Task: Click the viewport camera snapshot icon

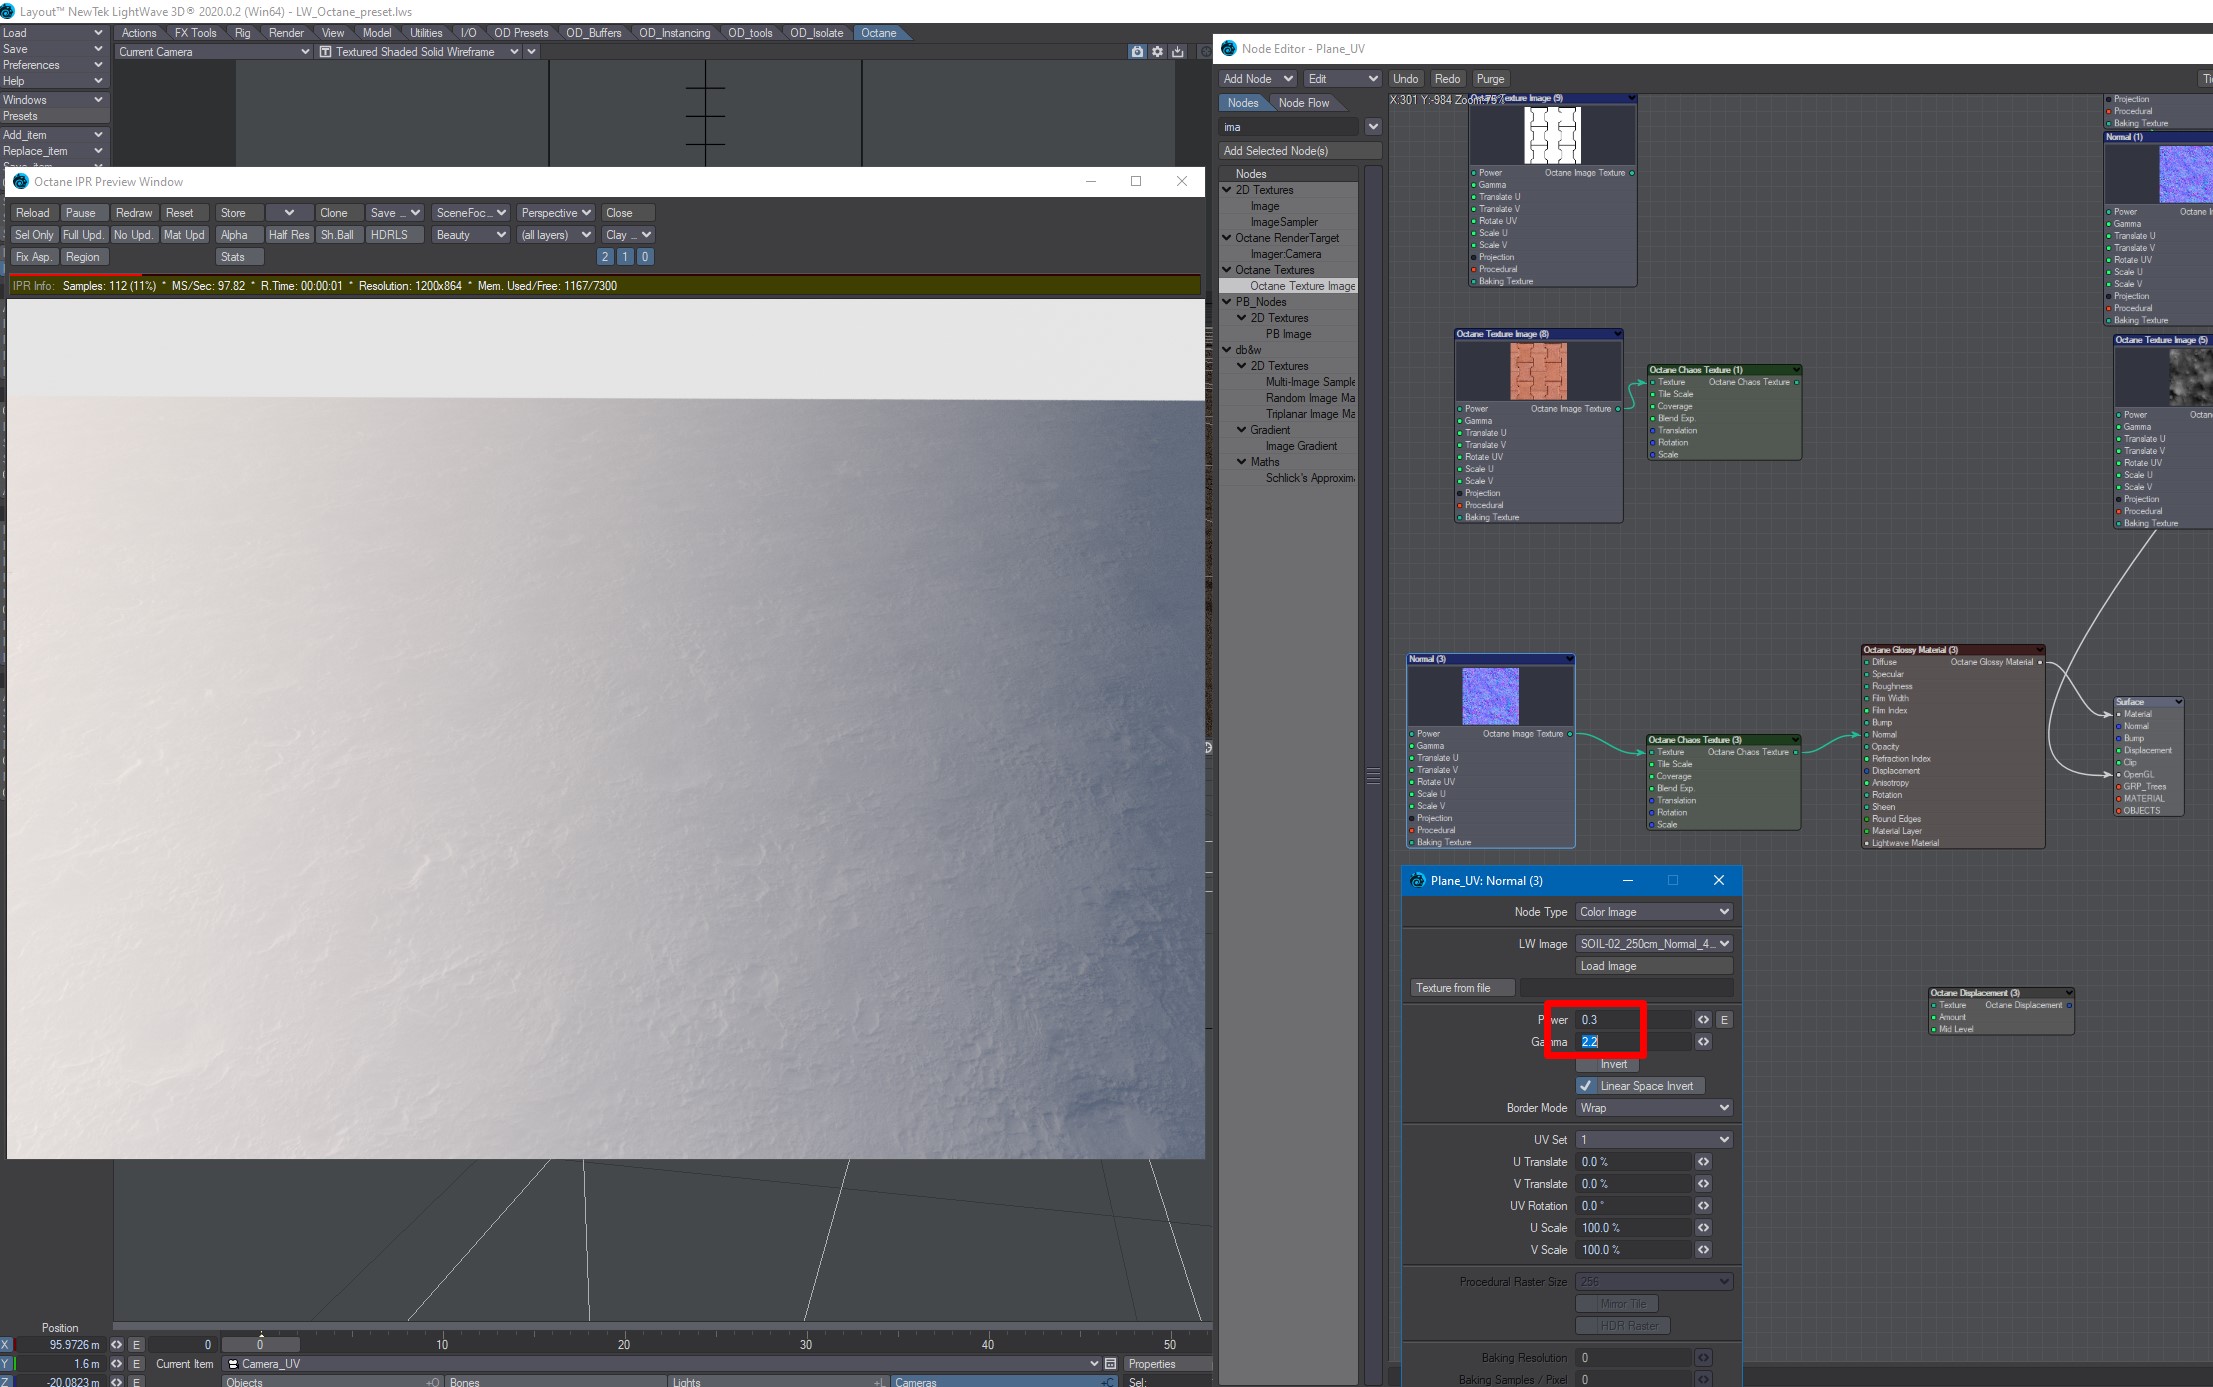Action: (x=1137, y=52)
